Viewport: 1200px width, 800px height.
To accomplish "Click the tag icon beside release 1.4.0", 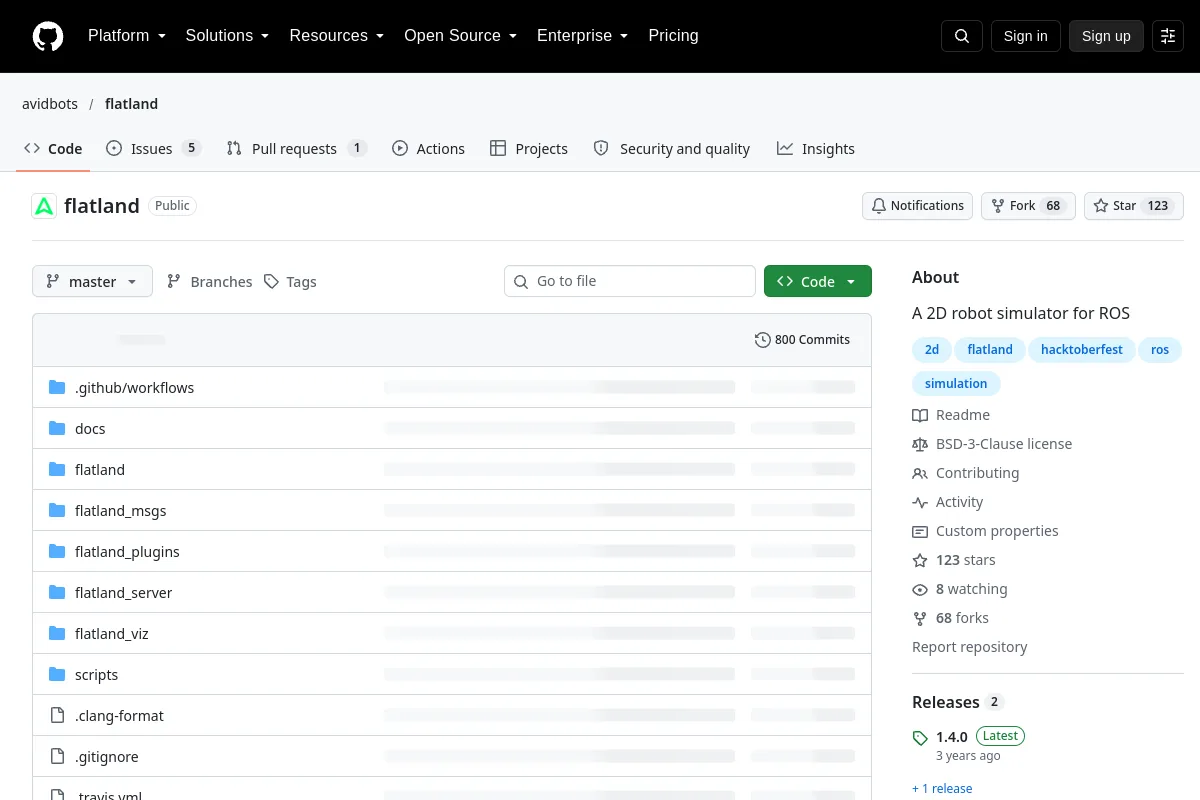I will coord(920,738).
